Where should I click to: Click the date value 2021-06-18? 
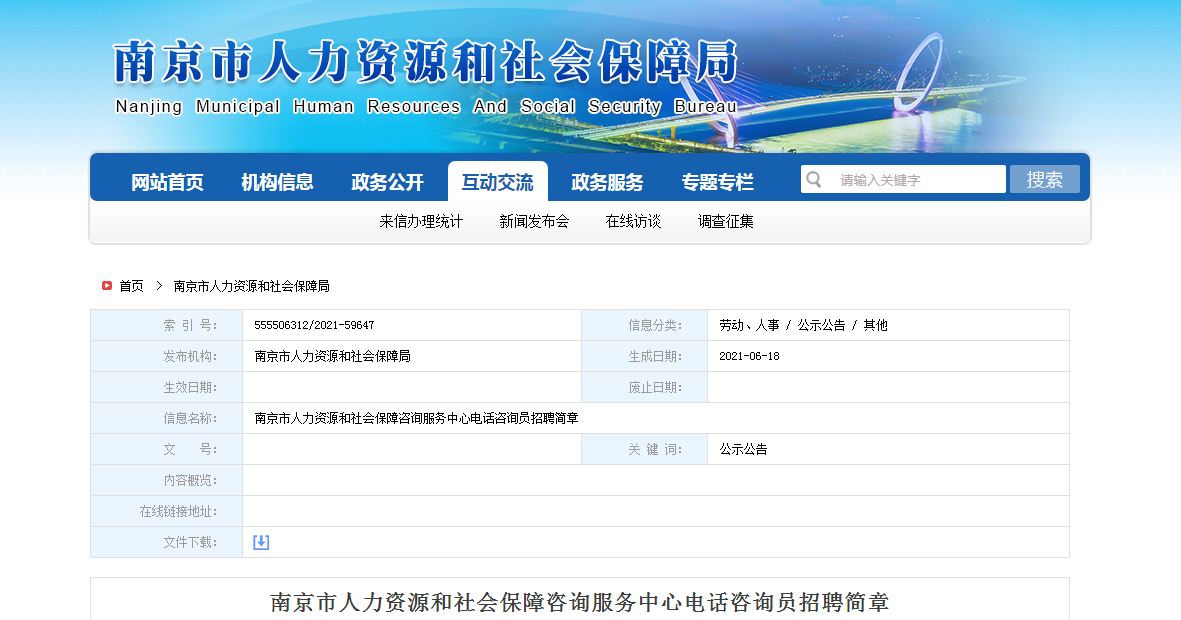[749, 356]
